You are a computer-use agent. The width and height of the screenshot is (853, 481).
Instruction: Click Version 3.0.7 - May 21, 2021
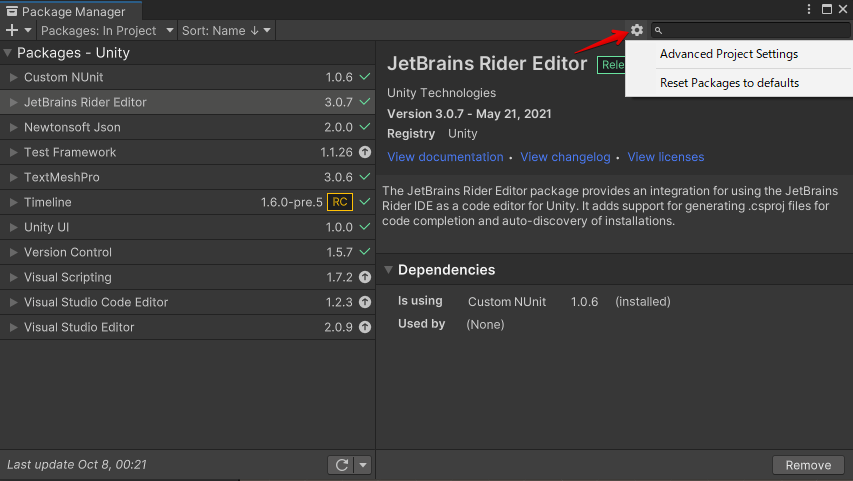469,114
